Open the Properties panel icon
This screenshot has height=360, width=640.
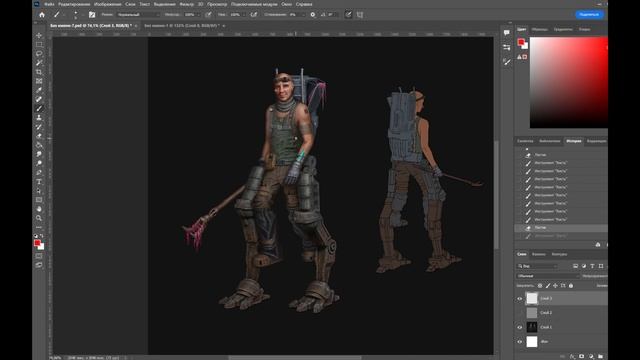[507, 47]
